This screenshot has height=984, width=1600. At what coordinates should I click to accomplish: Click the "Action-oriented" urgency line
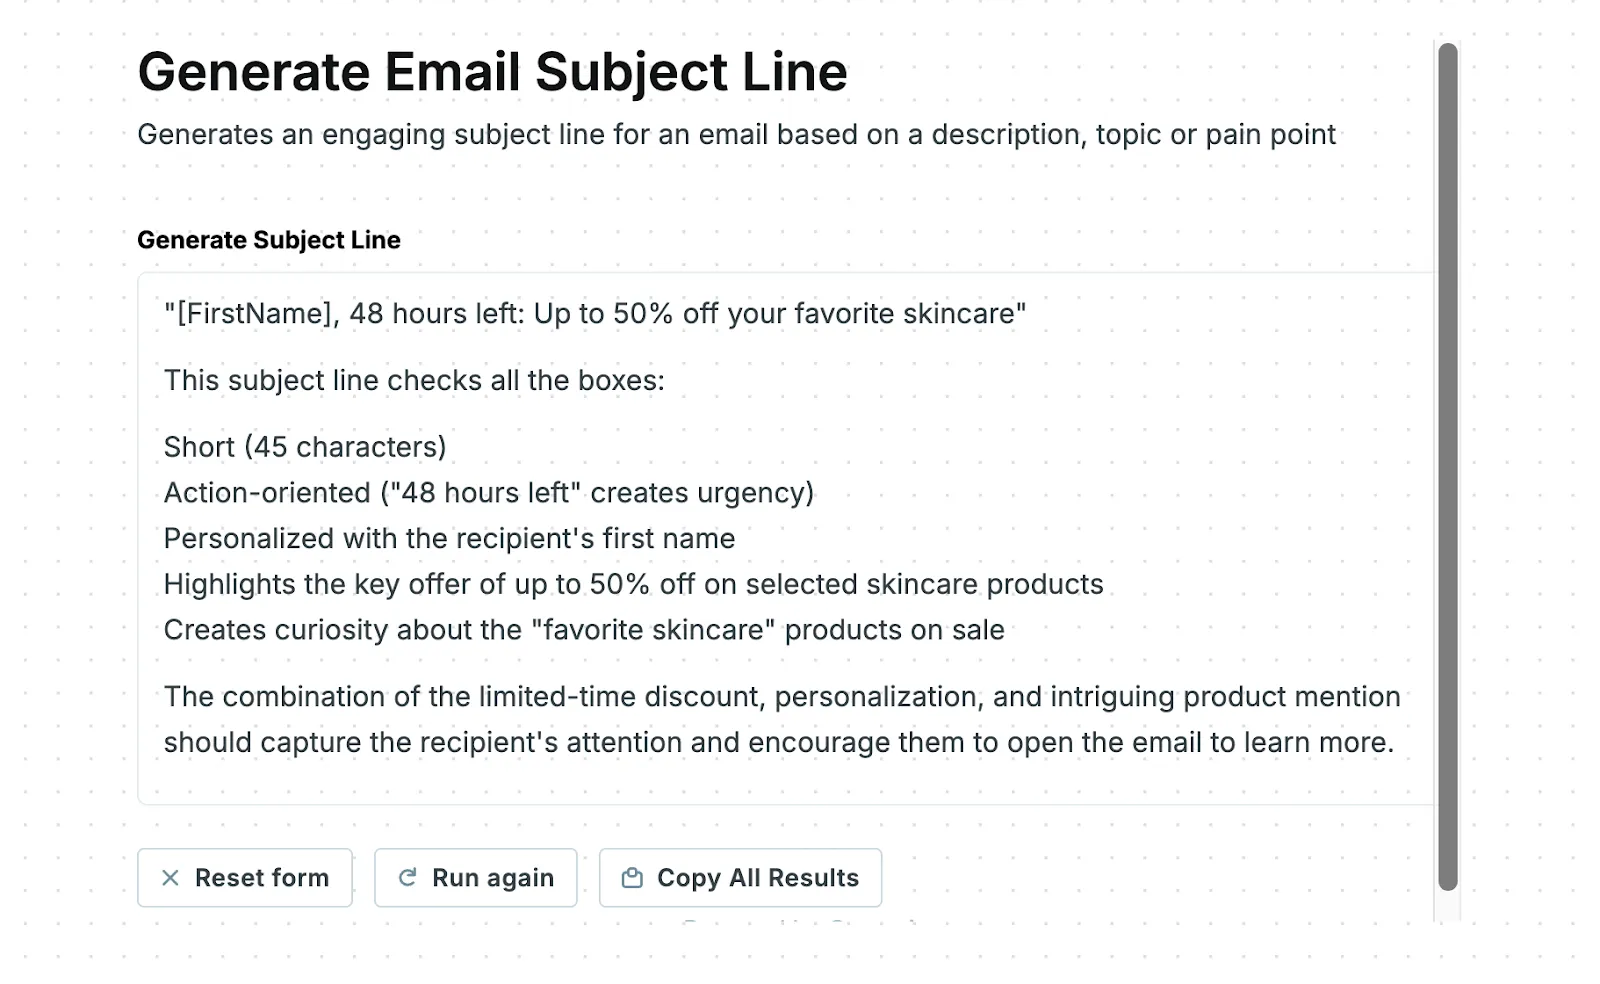coord(489,493)
